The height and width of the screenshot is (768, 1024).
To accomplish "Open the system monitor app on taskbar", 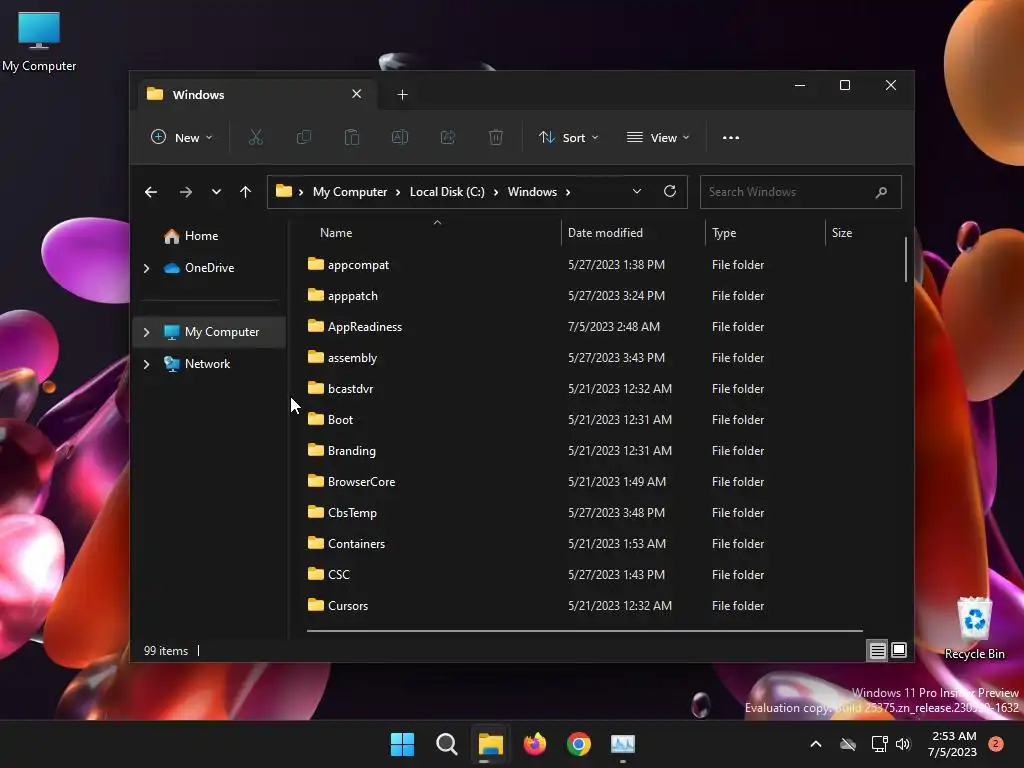I will click(x=623, y=744).
